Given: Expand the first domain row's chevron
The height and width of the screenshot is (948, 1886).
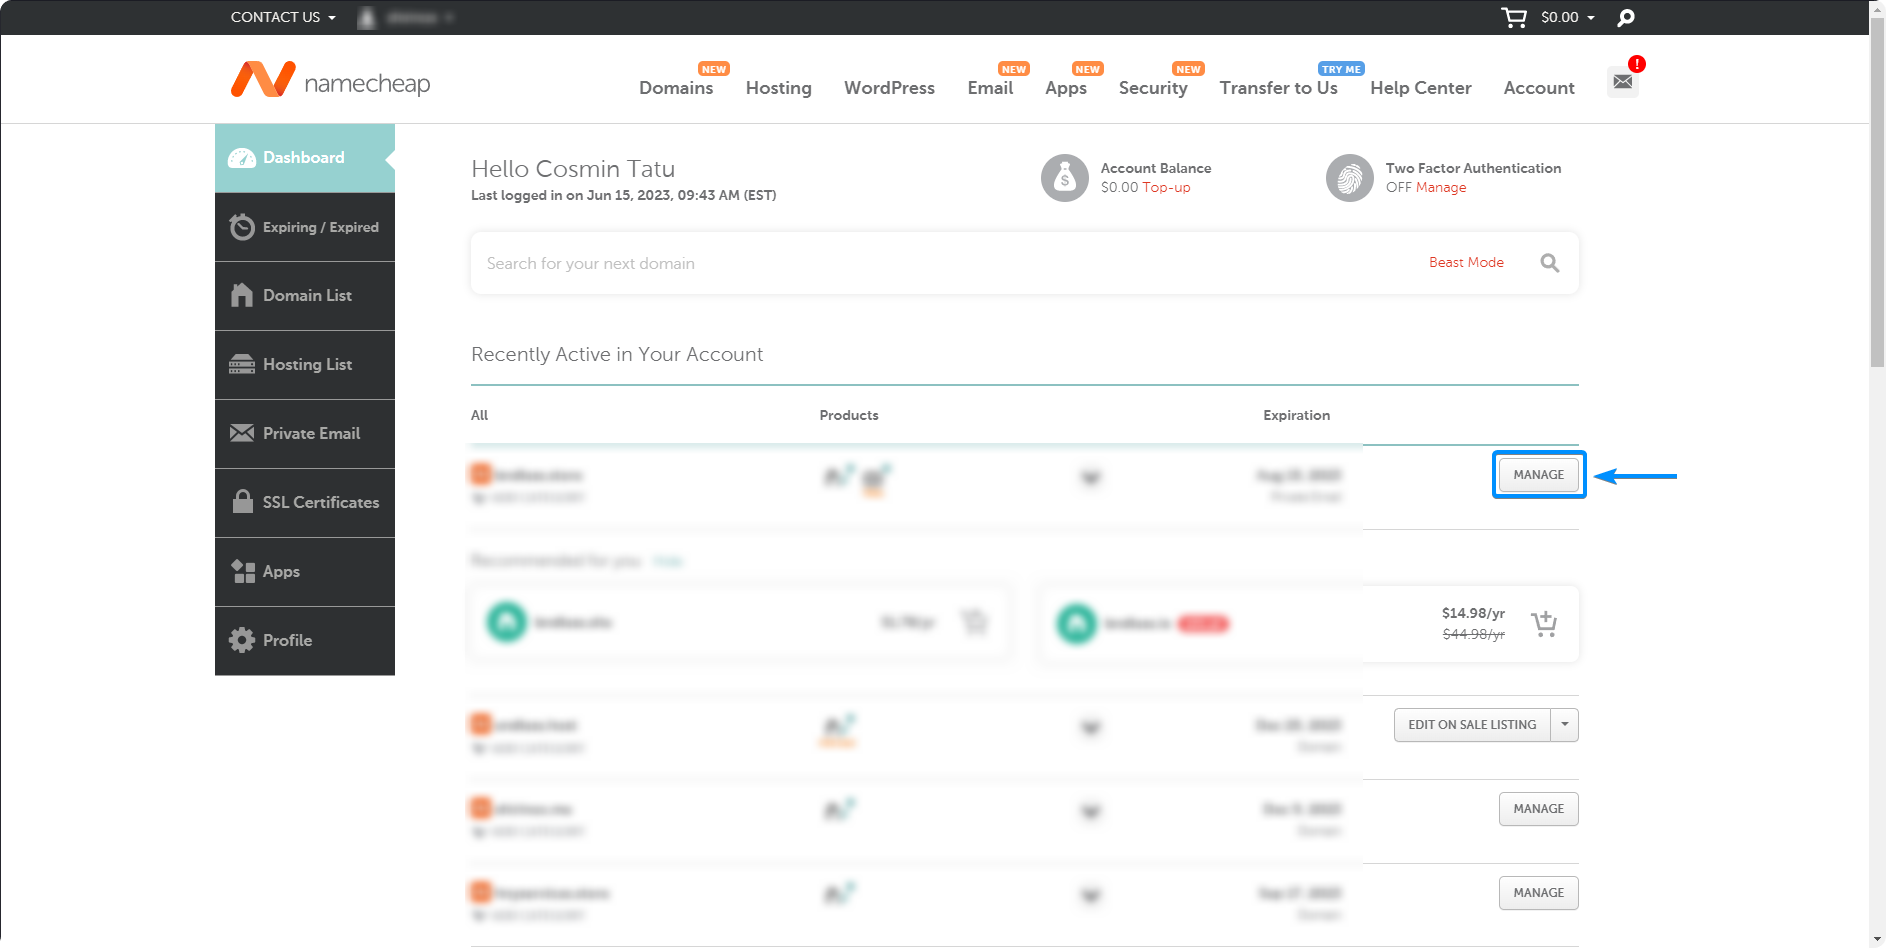Looking at the screenshot, I should [1091, 478].
